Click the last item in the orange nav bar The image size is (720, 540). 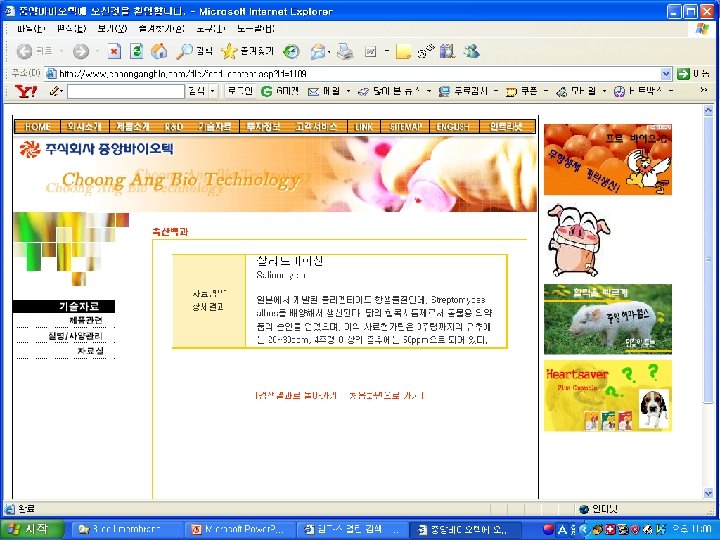point(506,127)
